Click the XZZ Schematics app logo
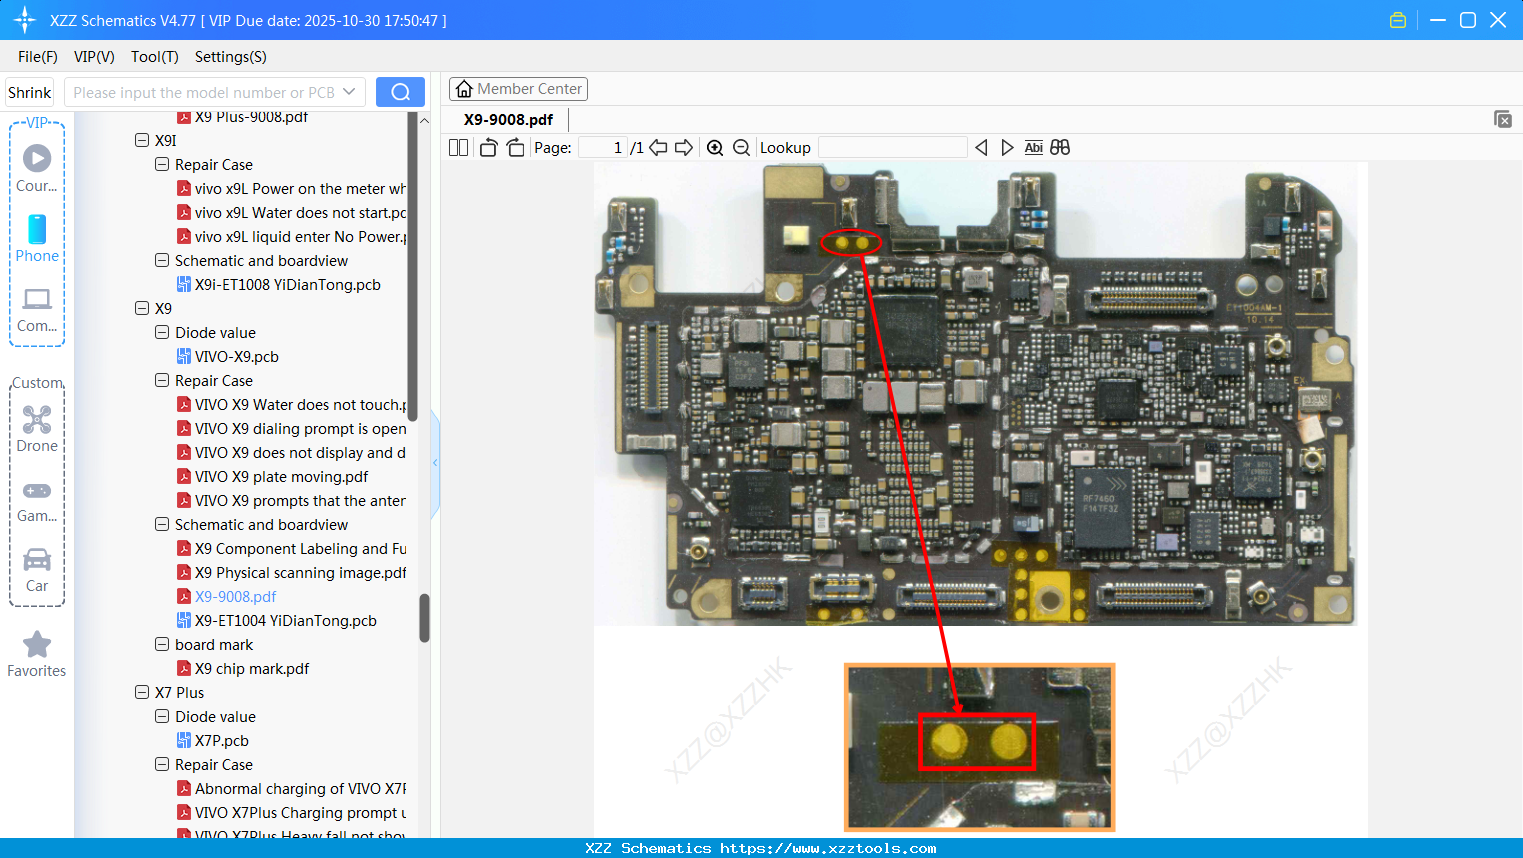This screenshot has height=858, width=1523. pyautogui.click(x=25, y=20)
